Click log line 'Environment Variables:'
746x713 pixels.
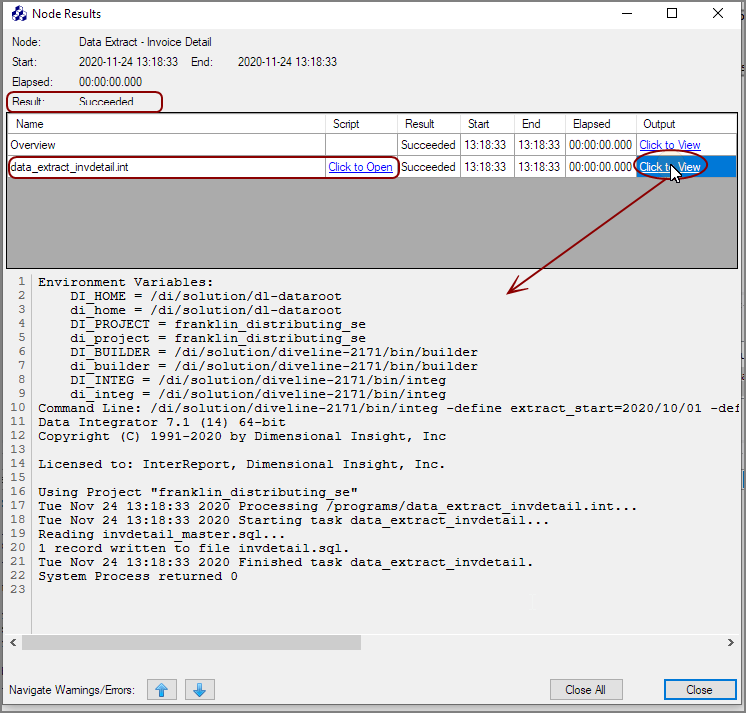[x=126, y=282]
